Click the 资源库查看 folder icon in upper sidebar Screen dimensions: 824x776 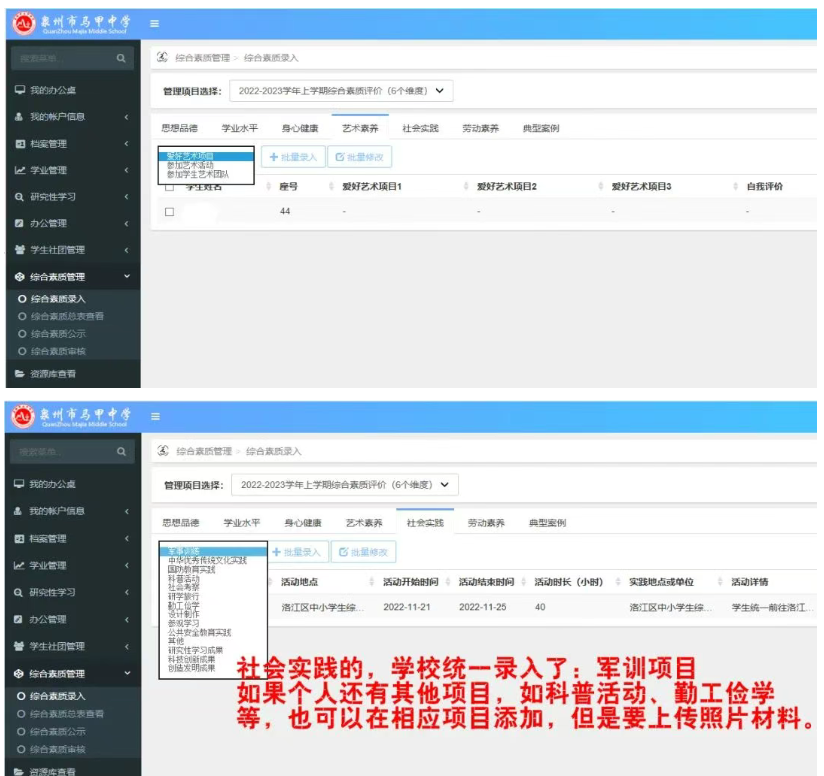coord(19,374)
